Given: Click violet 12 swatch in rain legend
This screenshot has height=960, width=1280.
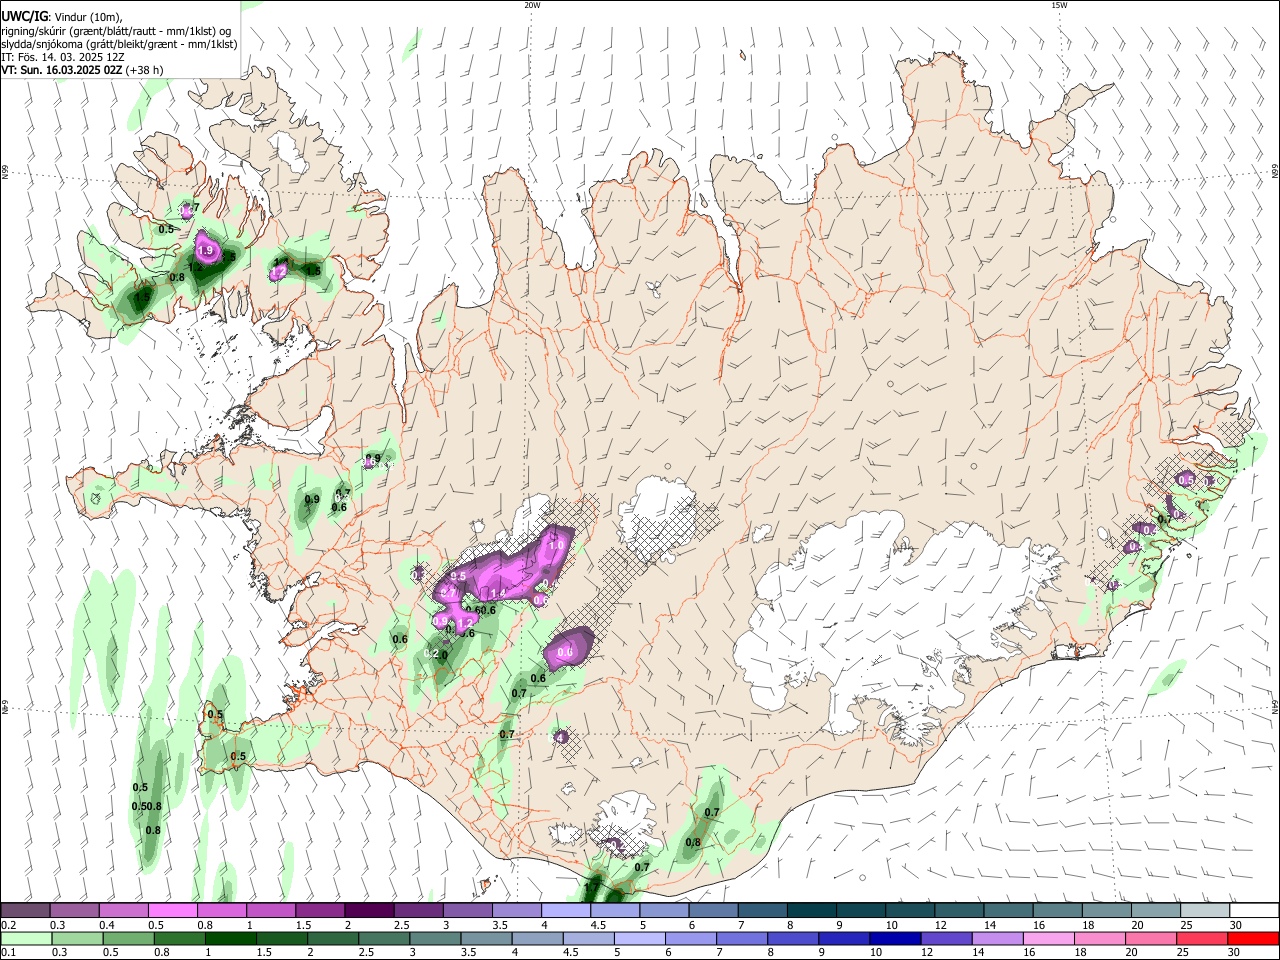Looking at the screenshot, I should (946, 938).
